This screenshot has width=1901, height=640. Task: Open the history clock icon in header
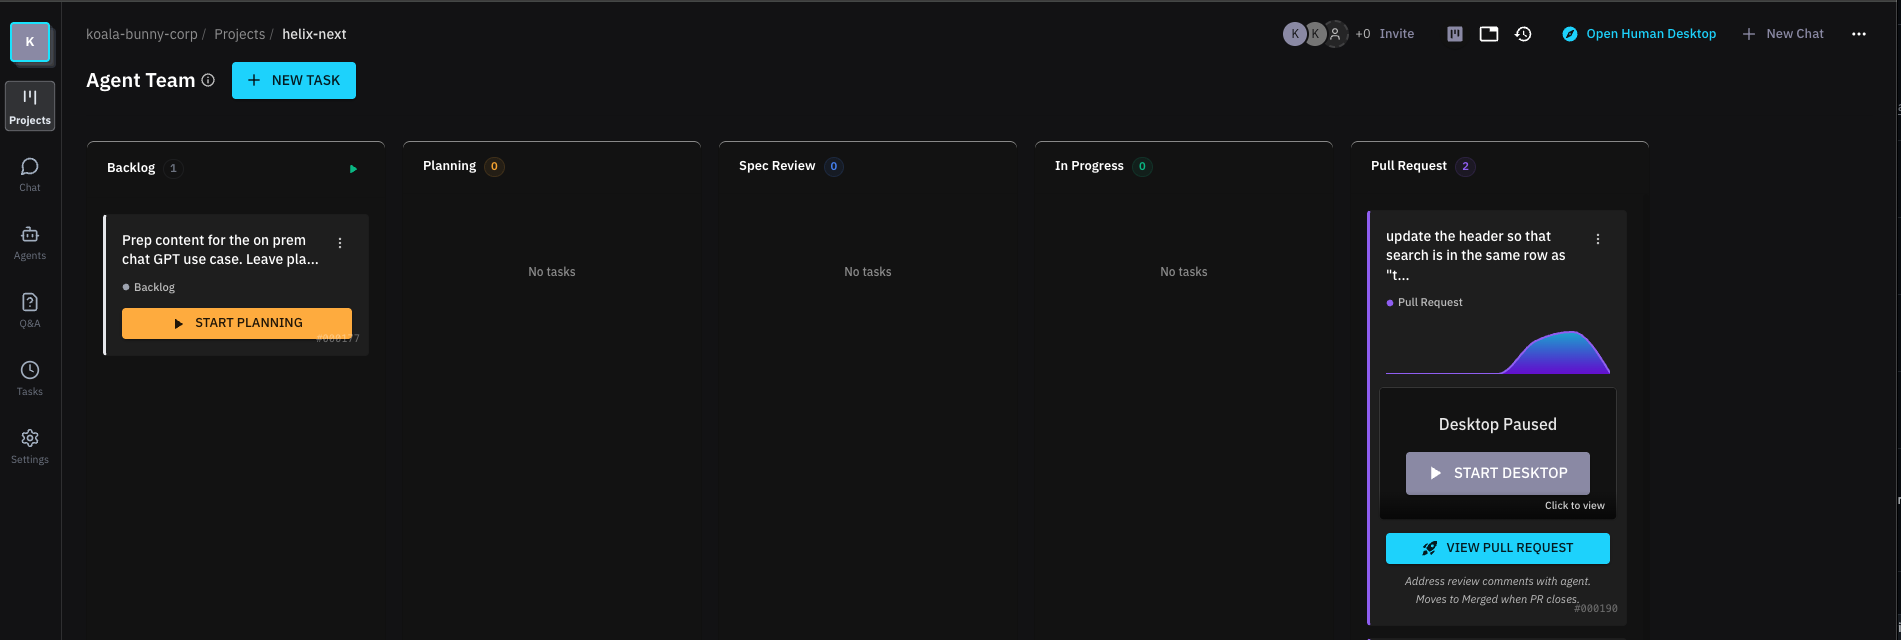click(x=1523, y=34)
